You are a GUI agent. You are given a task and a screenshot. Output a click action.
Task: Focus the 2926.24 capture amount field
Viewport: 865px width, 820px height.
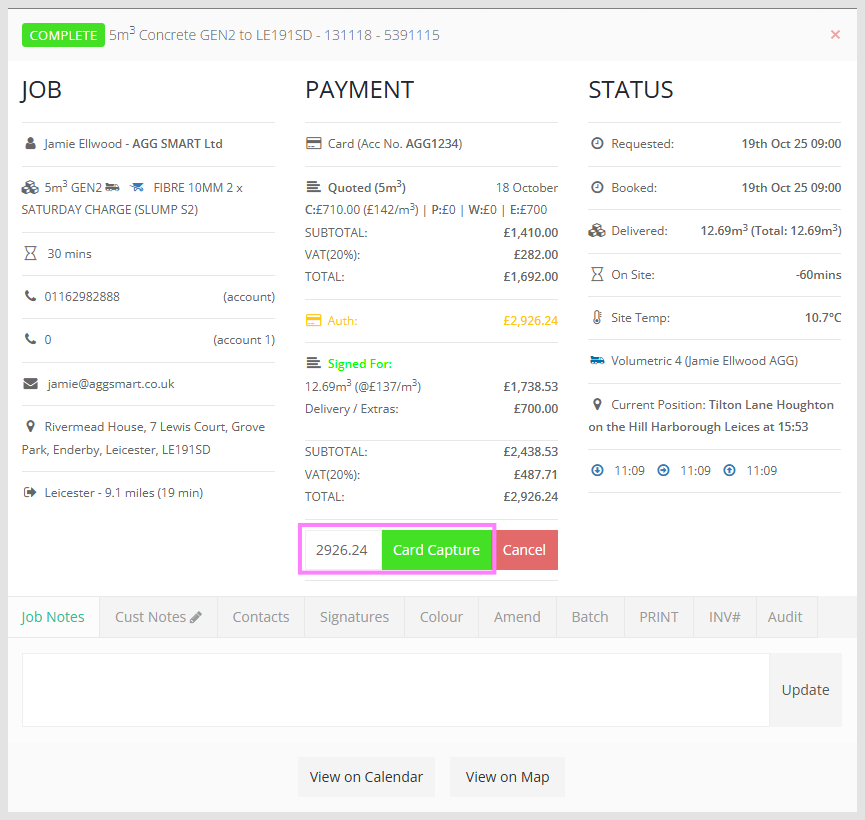point(343,550)
